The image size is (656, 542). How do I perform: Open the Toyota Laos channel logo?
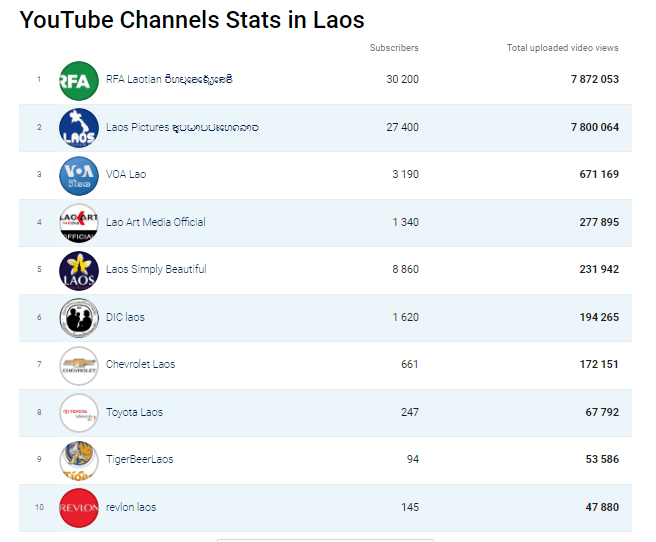pos(79,413)
